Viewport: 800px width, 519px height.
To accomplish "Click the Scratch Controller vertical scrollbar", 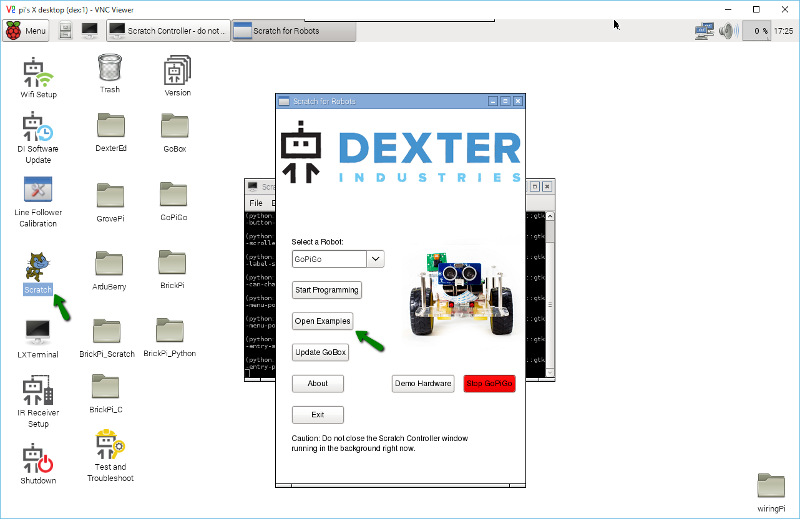I will point(550,296).
